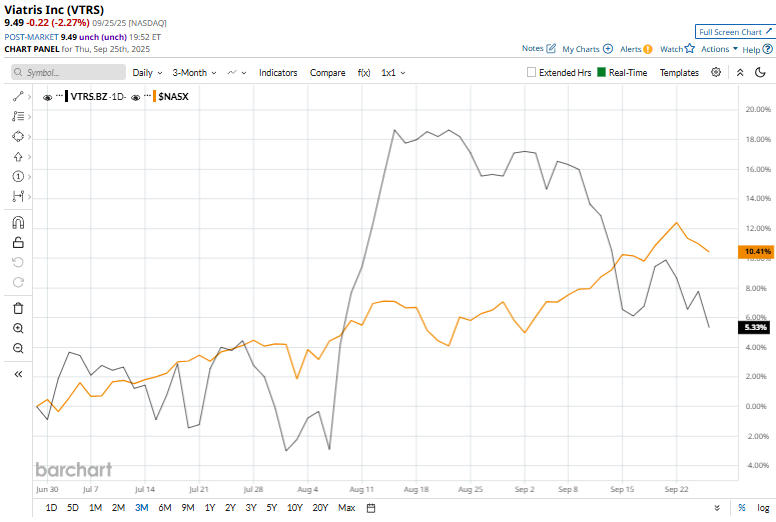Select the arrow marker annotation tool
776x522 pixels.
pos(18,157)
